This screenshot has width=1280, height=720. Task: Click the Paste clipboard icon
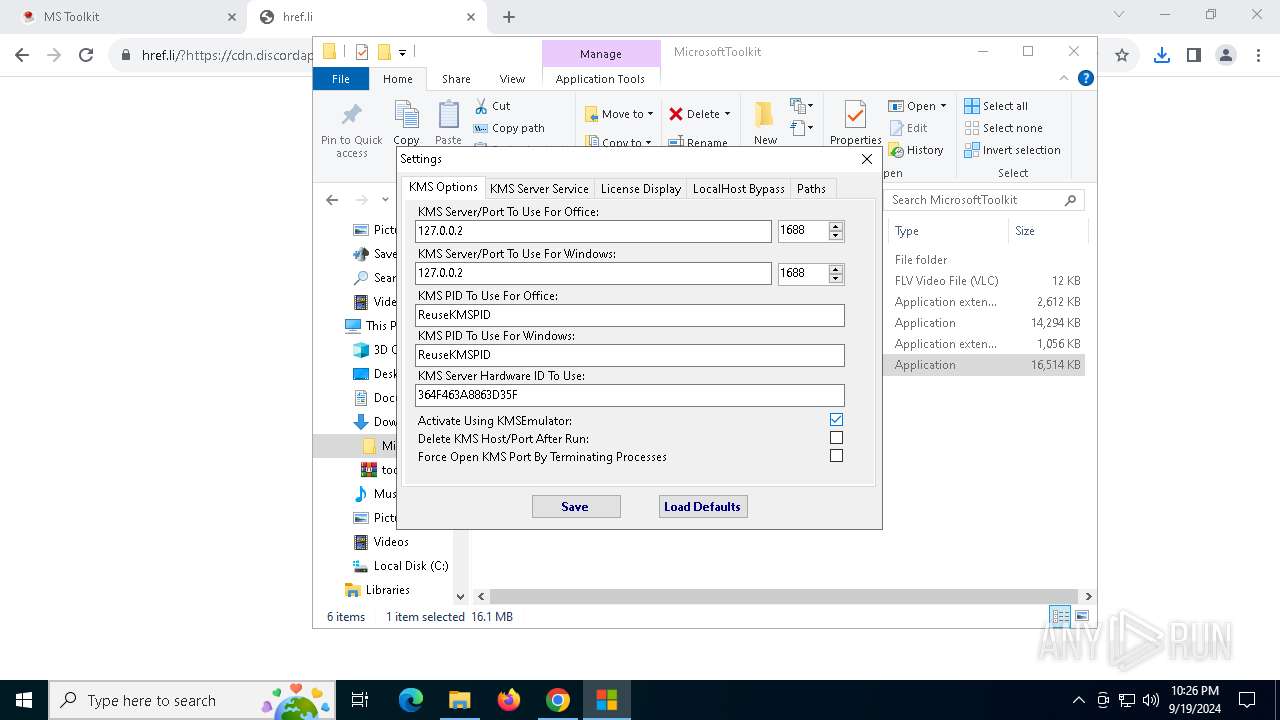[x=449, y=114]
